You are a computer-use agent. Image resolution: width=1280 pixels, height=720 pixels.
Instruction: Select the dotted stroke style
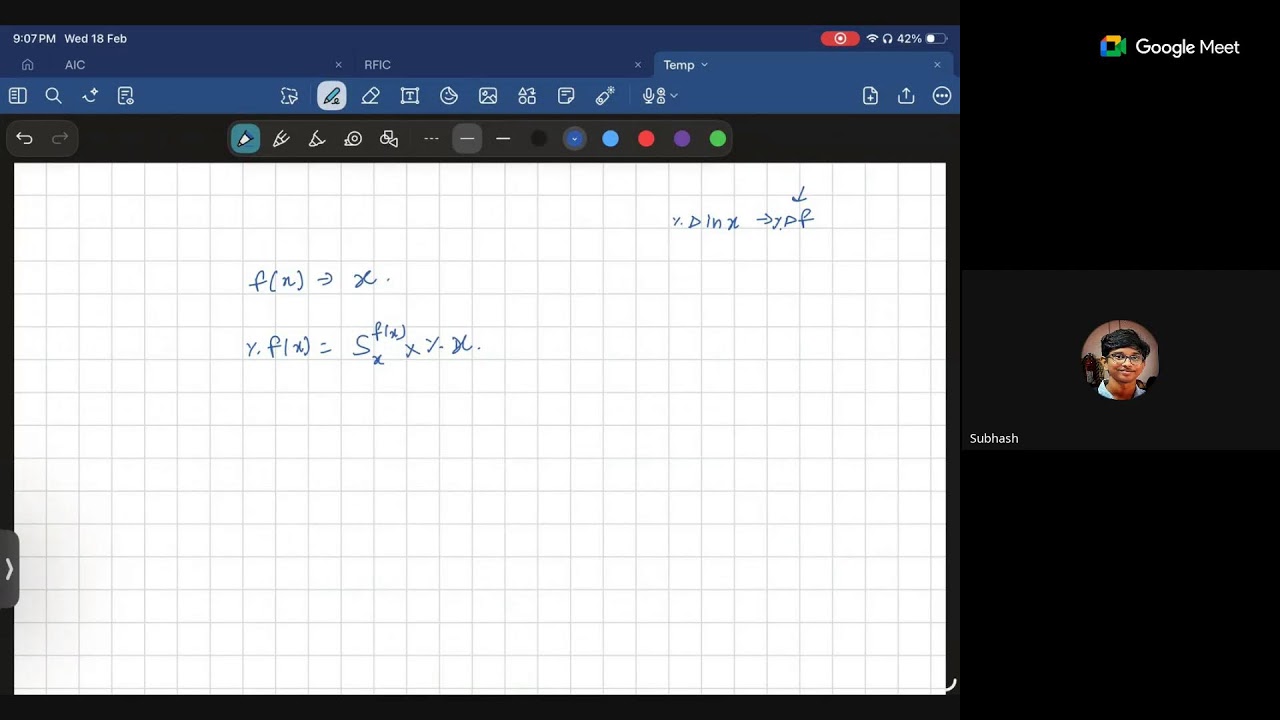coord(431,139)
